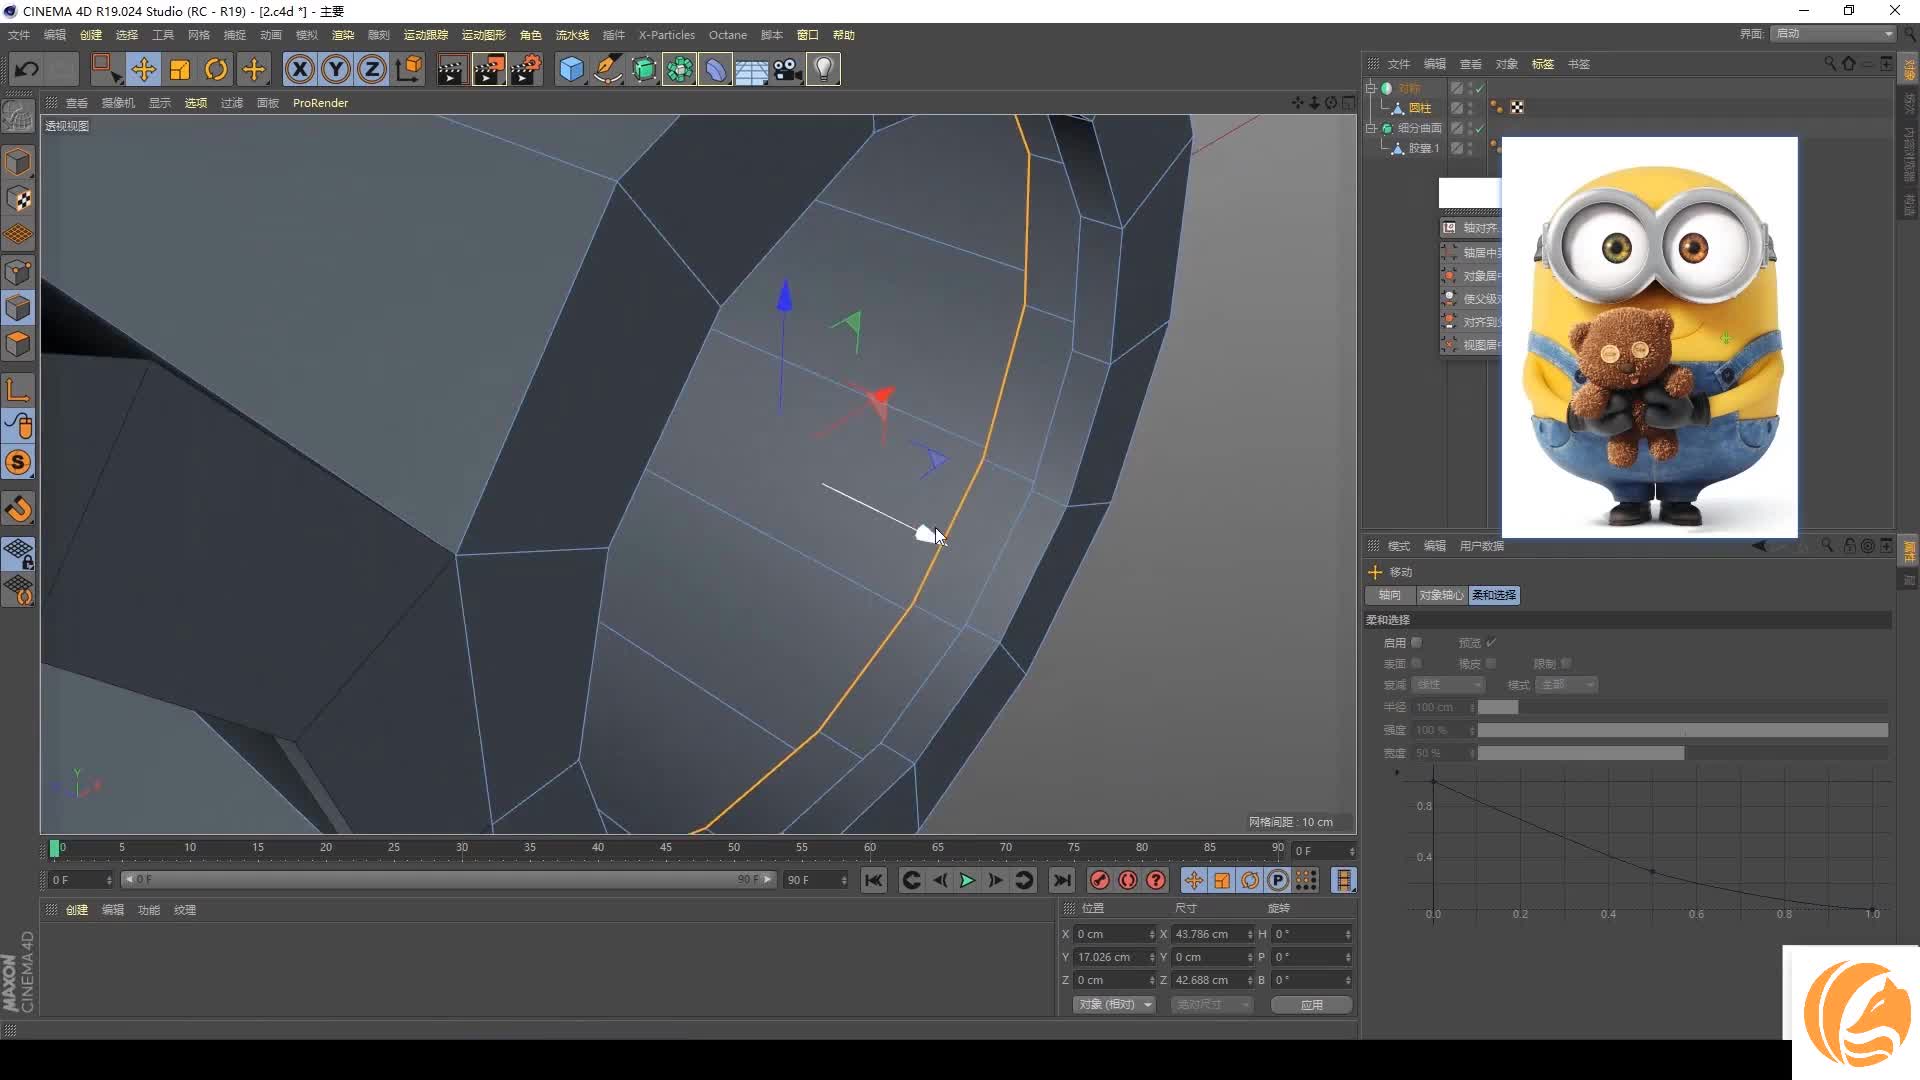The height and width of the screenshot is (1080, 1920).
Task: Open Edit Render Settings gear clapperboard
Action: (x=526, y=69)
